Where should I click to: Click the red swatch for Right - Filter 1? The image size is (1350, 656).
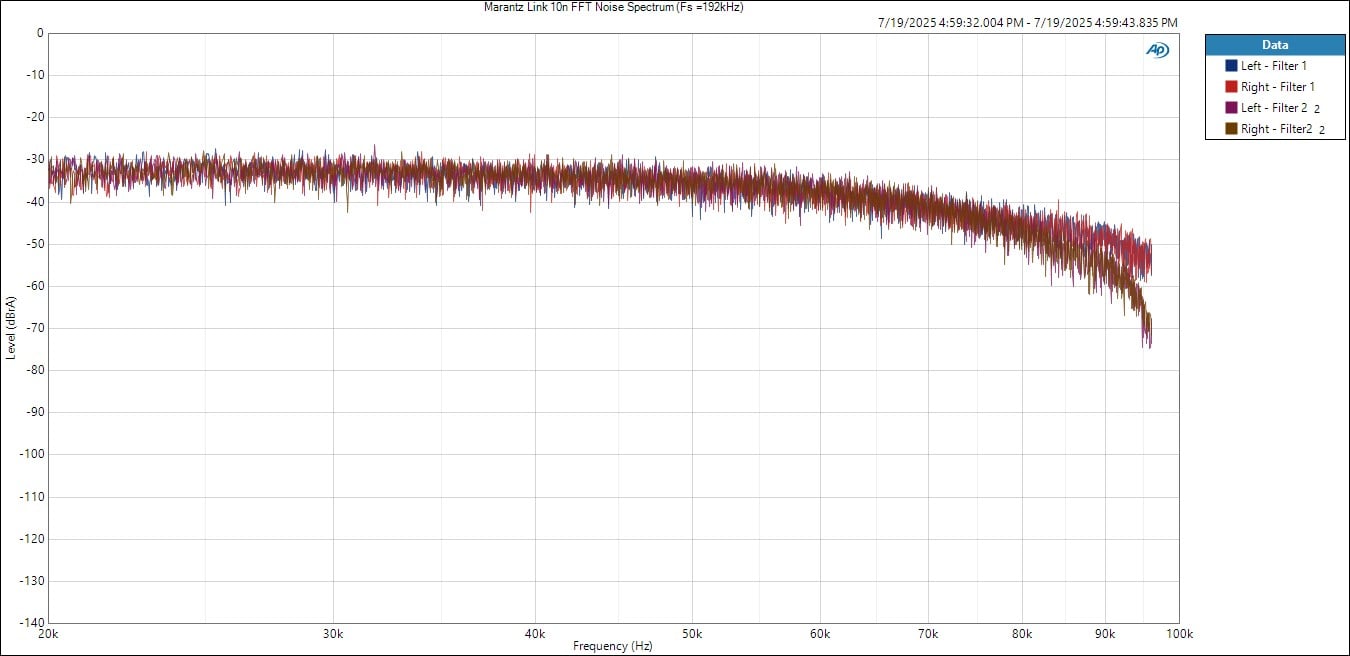1231,87
